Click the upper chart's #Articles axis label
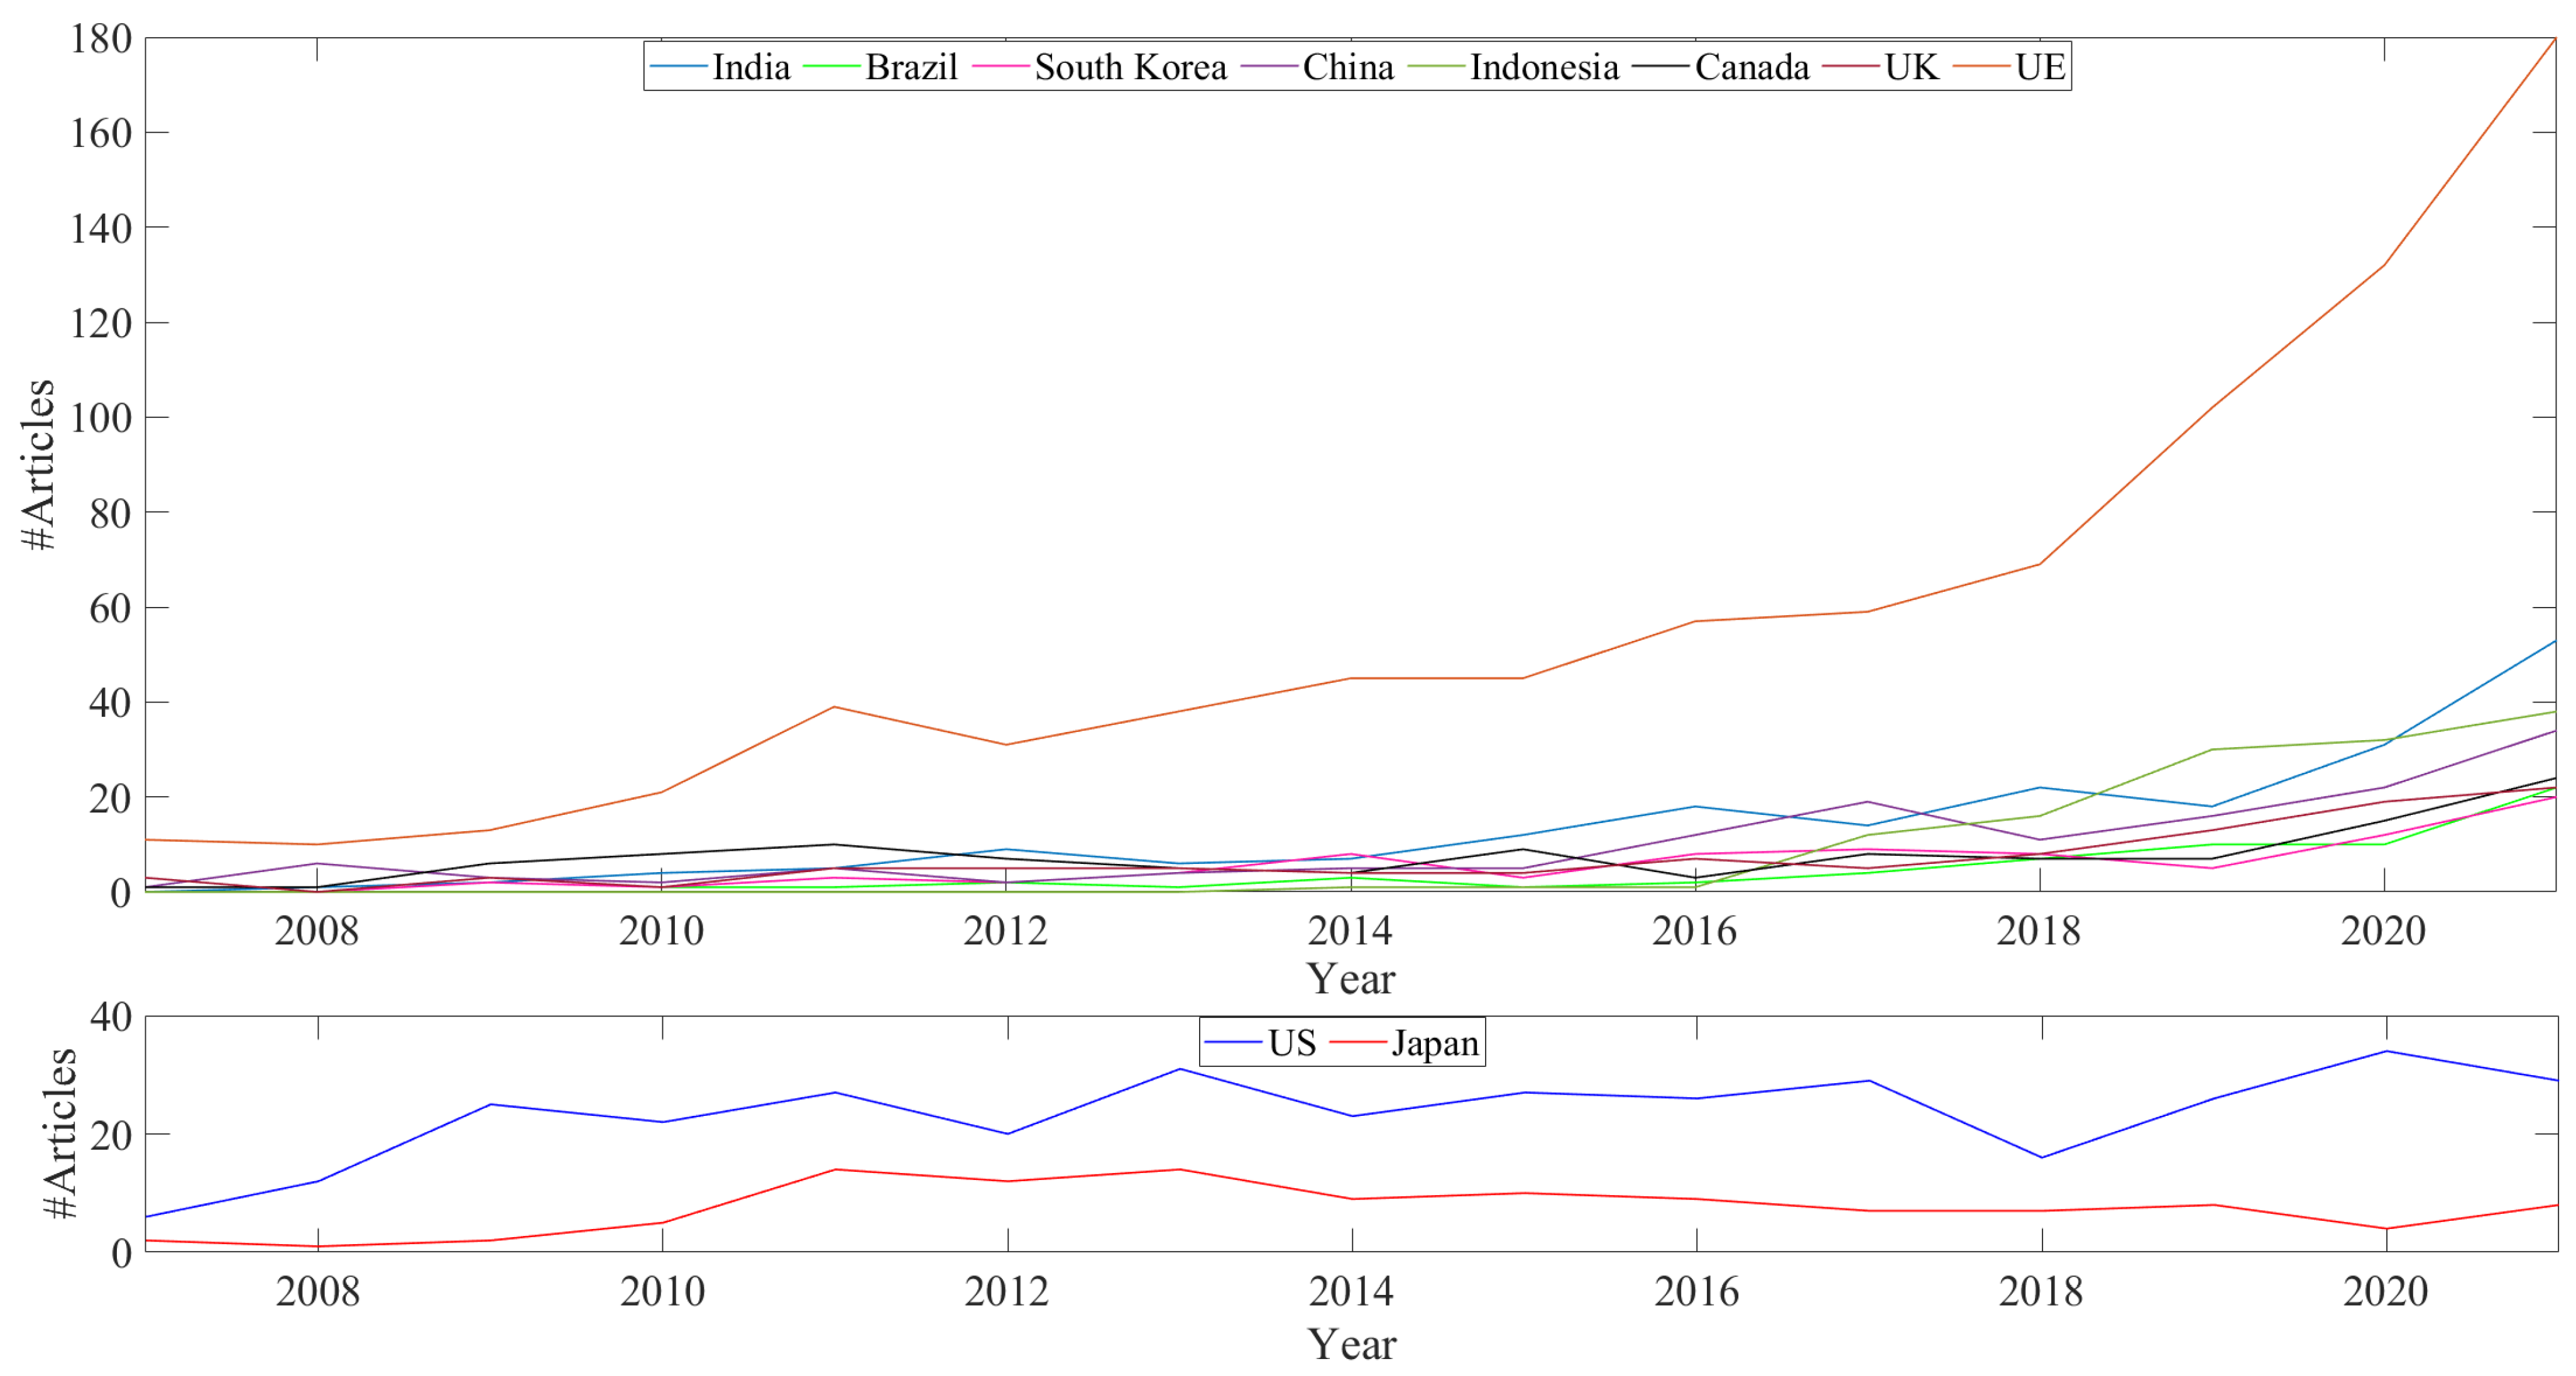Screen dimensions: 2576x1376 coord(38,464)
